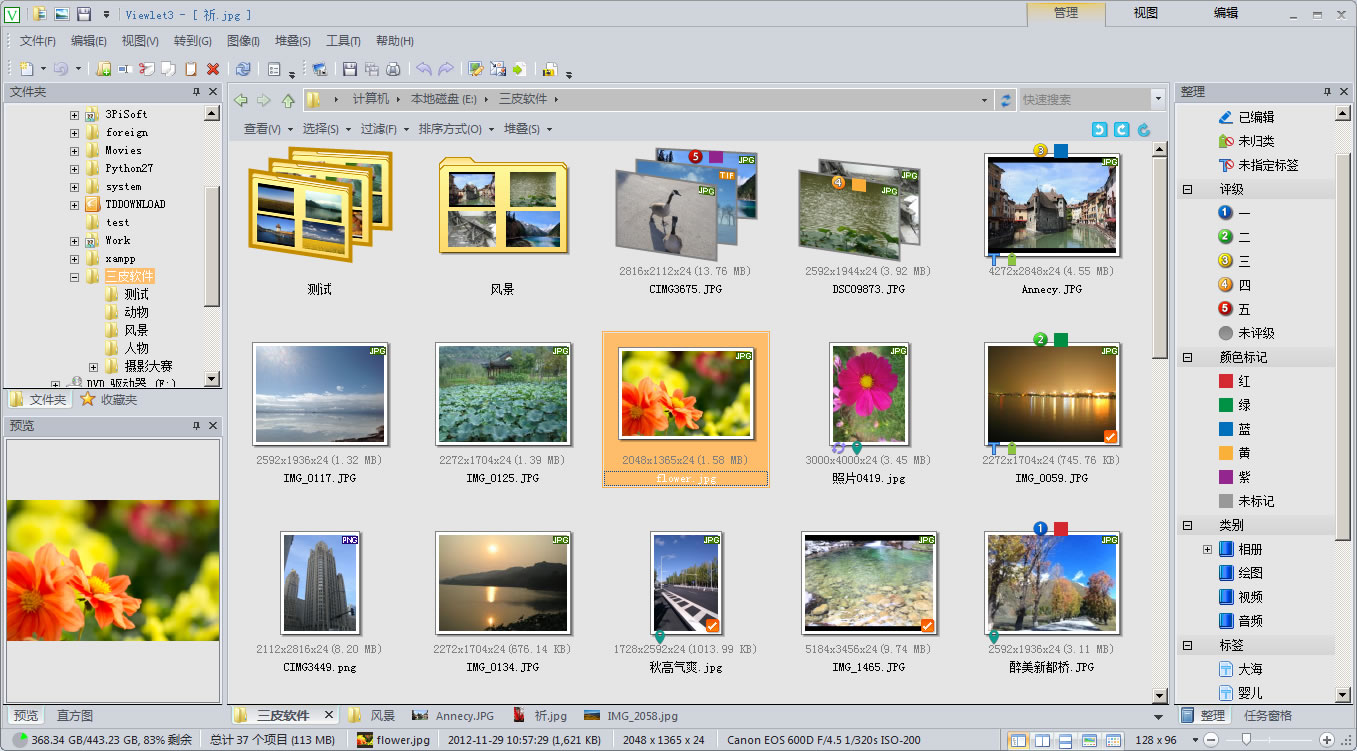Collapse the 评级 section in organize panel
Viewport: 1357px width, 751px height.
1188,189
